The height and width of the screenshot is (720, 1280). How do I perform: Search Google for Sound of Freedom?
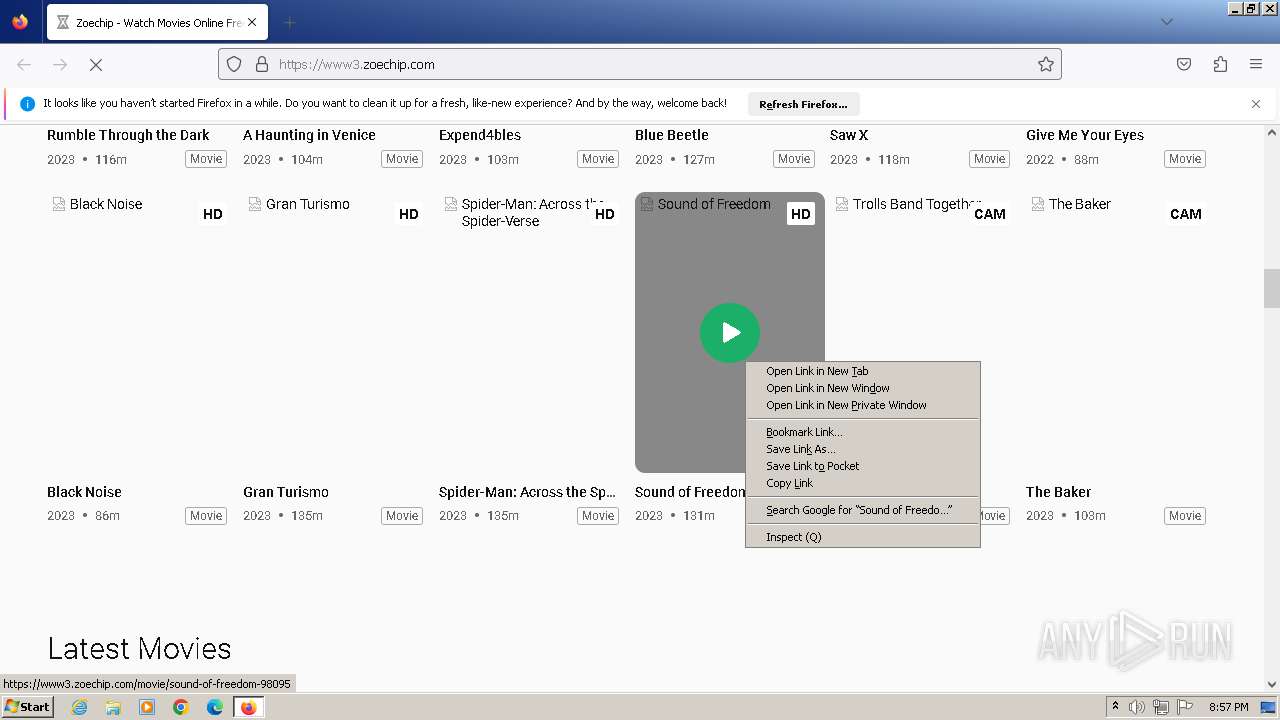(862, 510)
